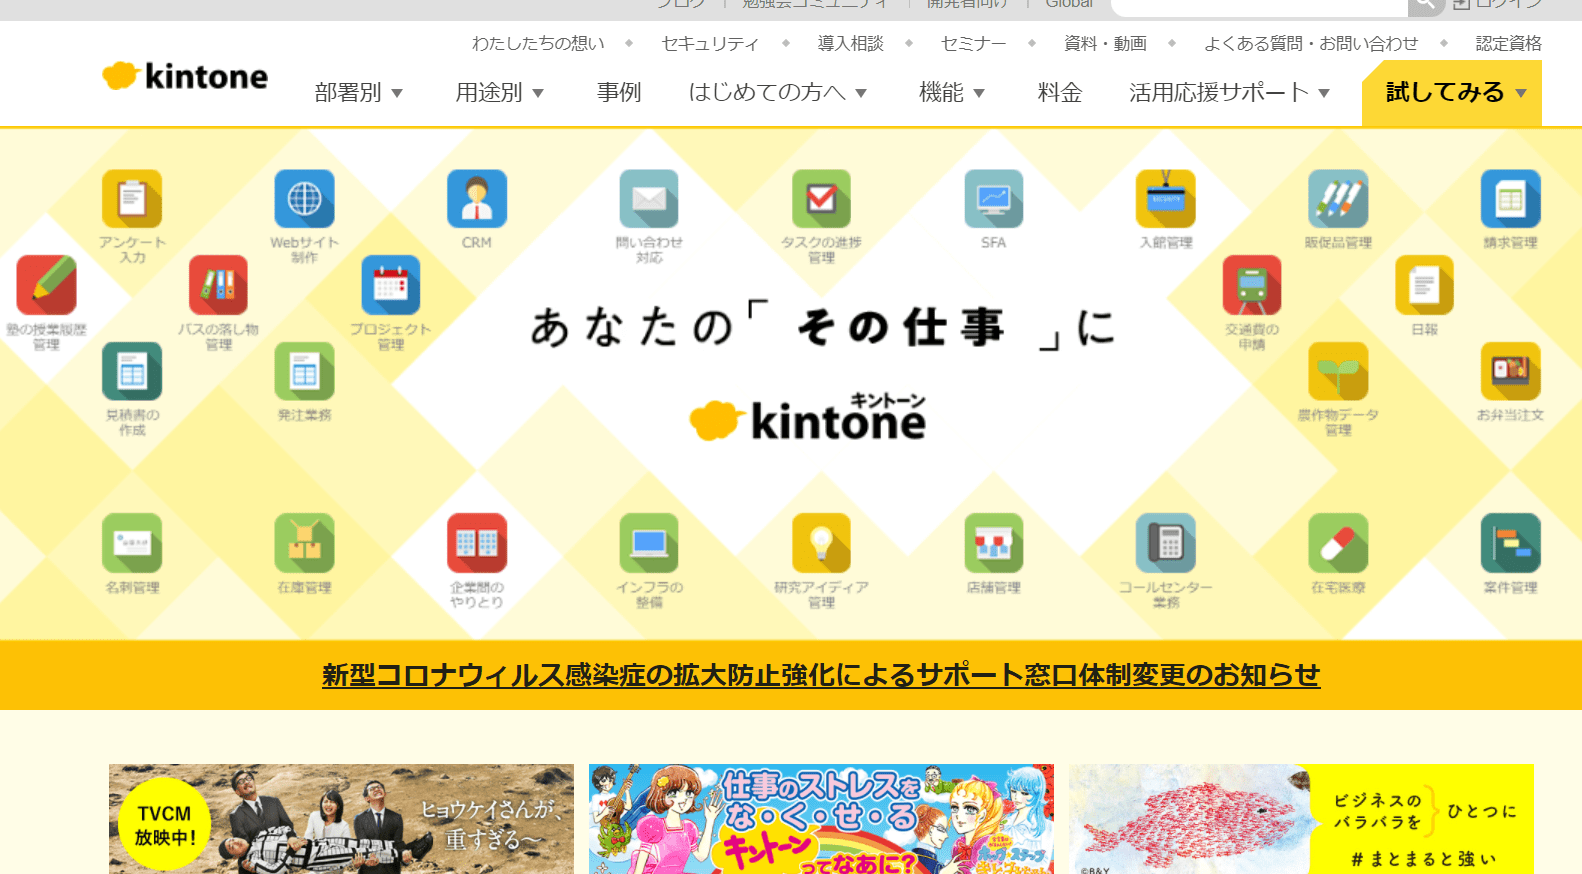Expand the 試してみる yellow dropdown button
The image size is (1582, 874).
(1452, 93)
